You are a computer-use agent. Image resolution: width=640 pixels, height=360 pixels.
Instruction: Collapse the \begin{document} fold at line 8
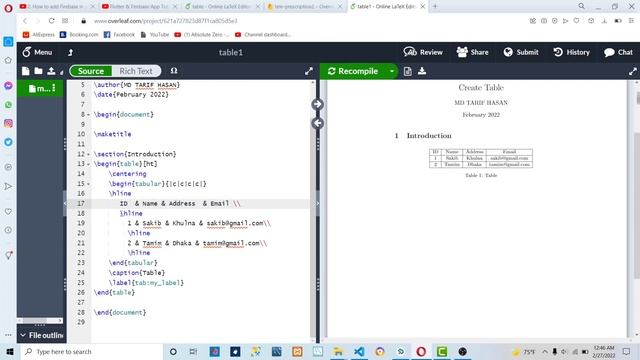pyautogui.click(x=89, y=115)
